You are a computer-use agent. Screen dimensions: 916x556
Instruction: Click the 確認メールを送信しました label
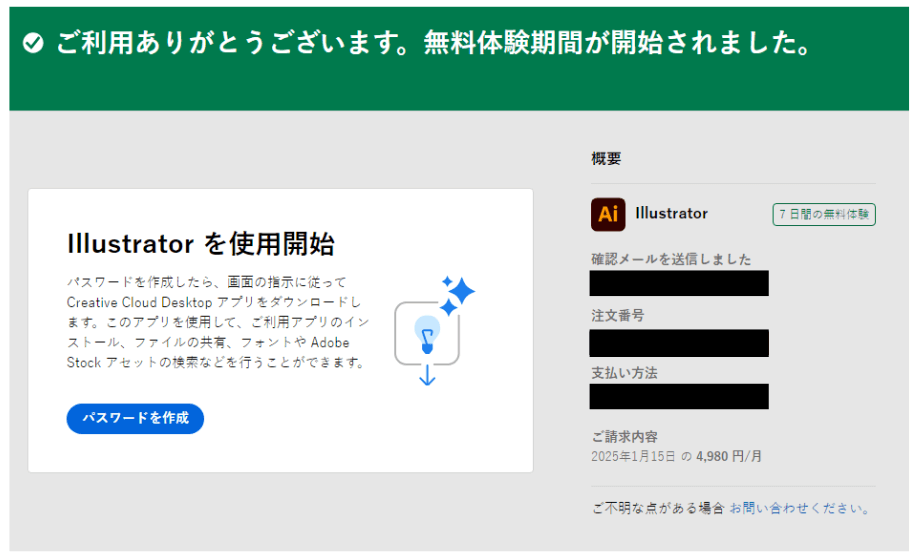pos(670,260)
